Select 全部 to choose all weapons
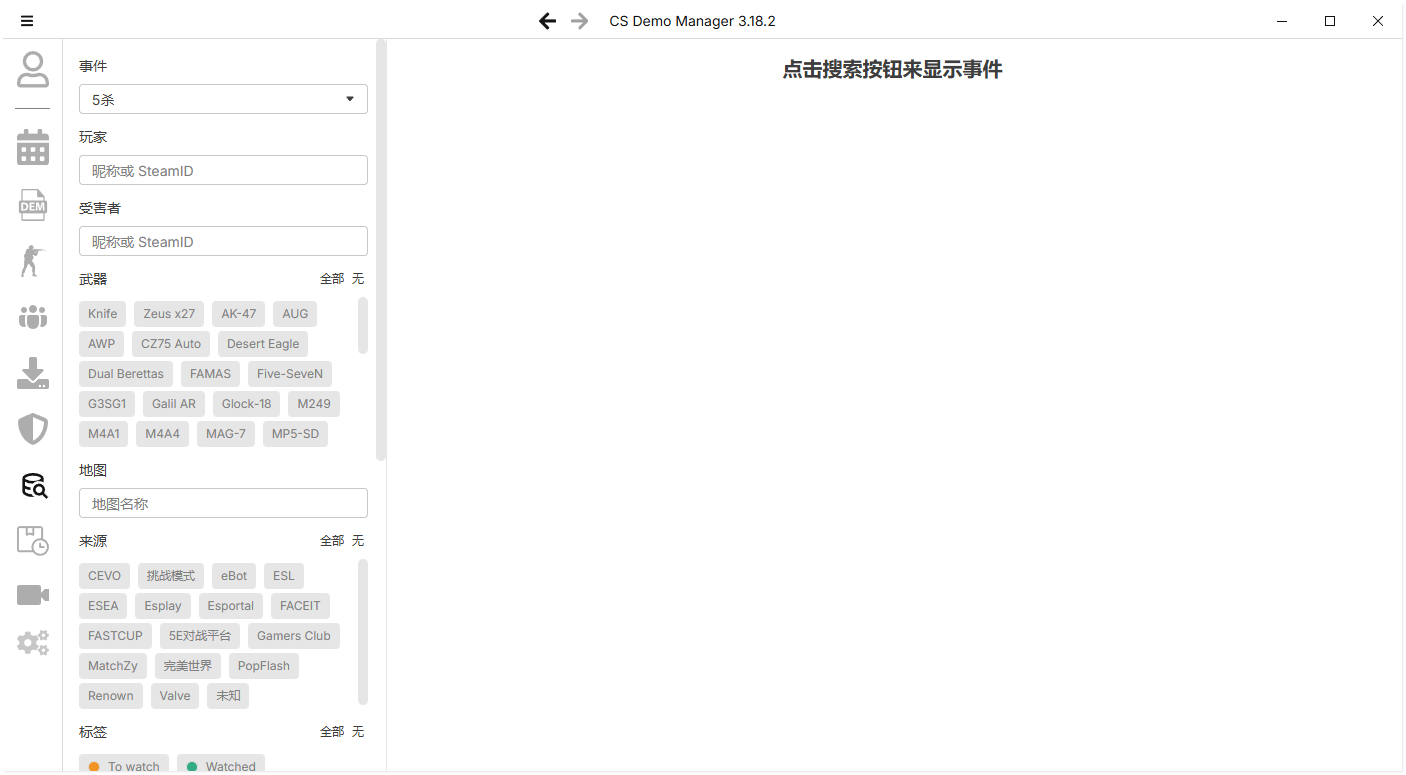The image size is (1406, 775). pyautogui.click(x=331, y=278)
